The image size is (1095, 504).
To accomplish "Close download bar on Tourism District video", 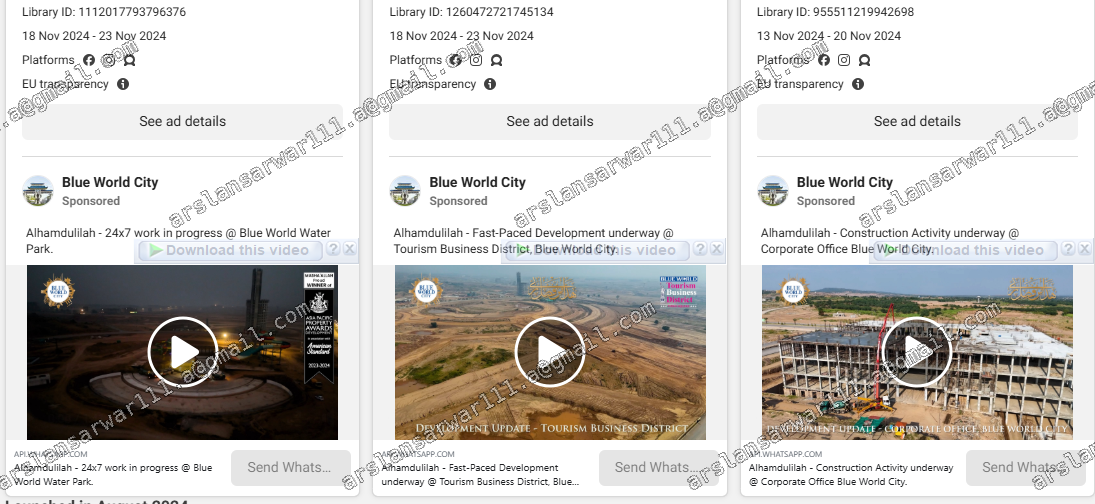I will [717, 249].
